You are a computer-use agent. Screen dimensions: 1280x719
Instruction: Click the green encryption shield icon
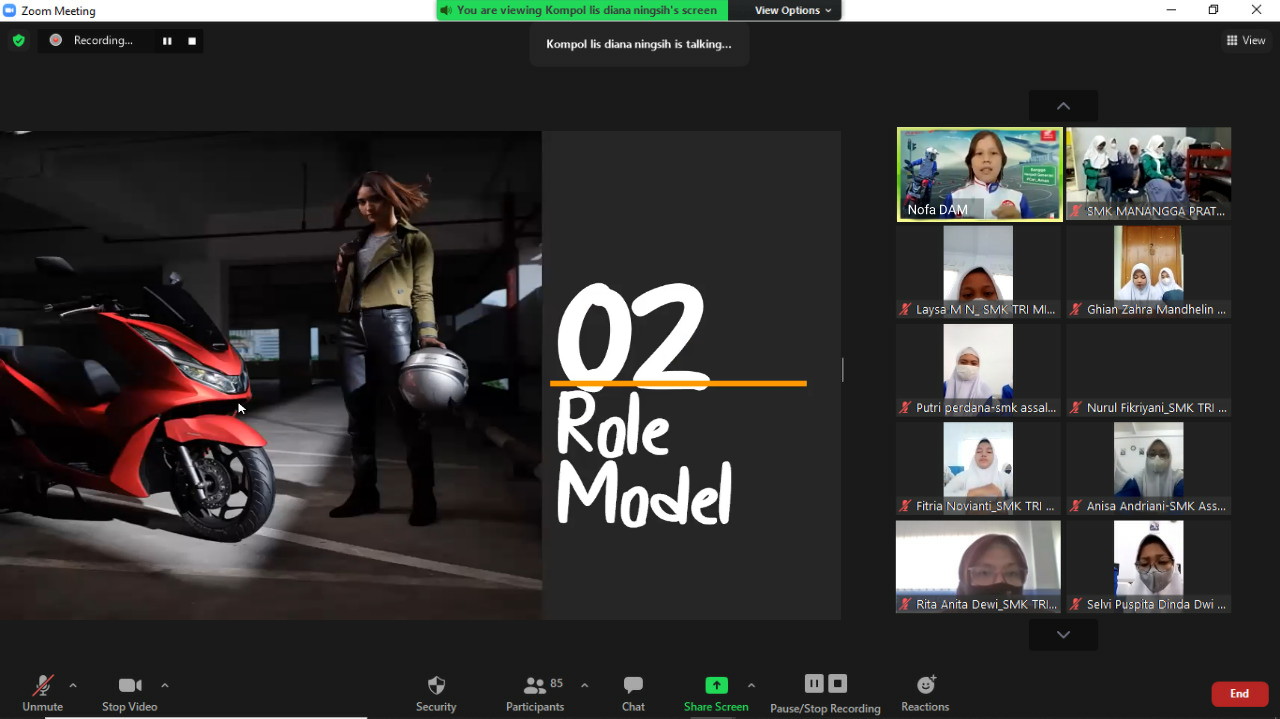pyautogui.click(x=18, y=41)
